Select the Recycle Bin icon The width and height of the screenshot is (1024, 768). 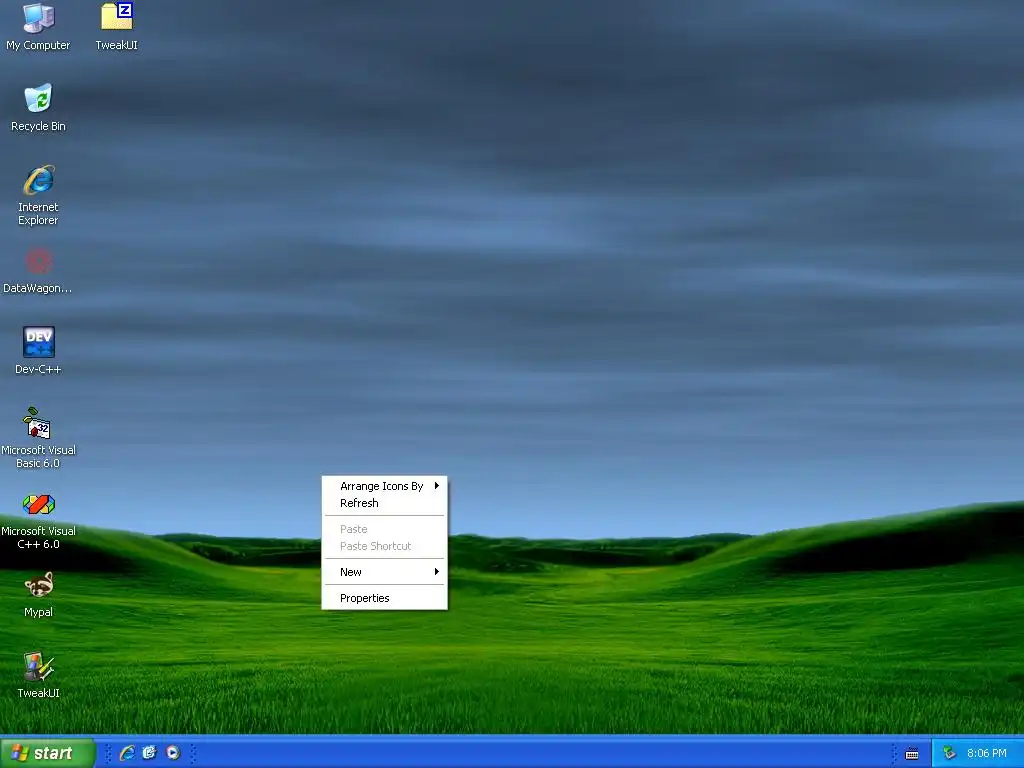[38, 108]
